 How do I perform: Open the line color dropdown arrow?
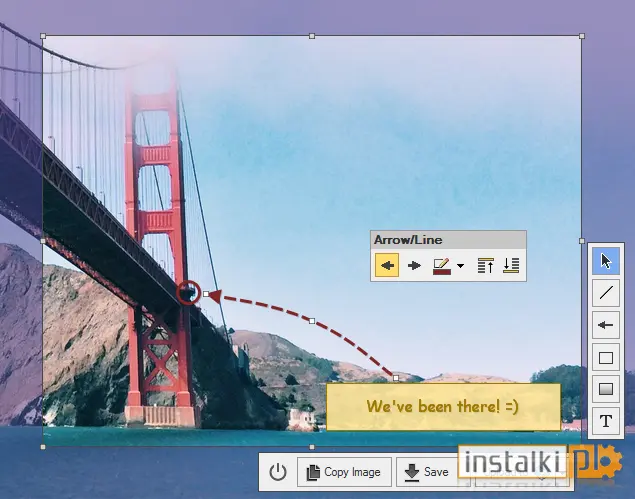point(460,266)
